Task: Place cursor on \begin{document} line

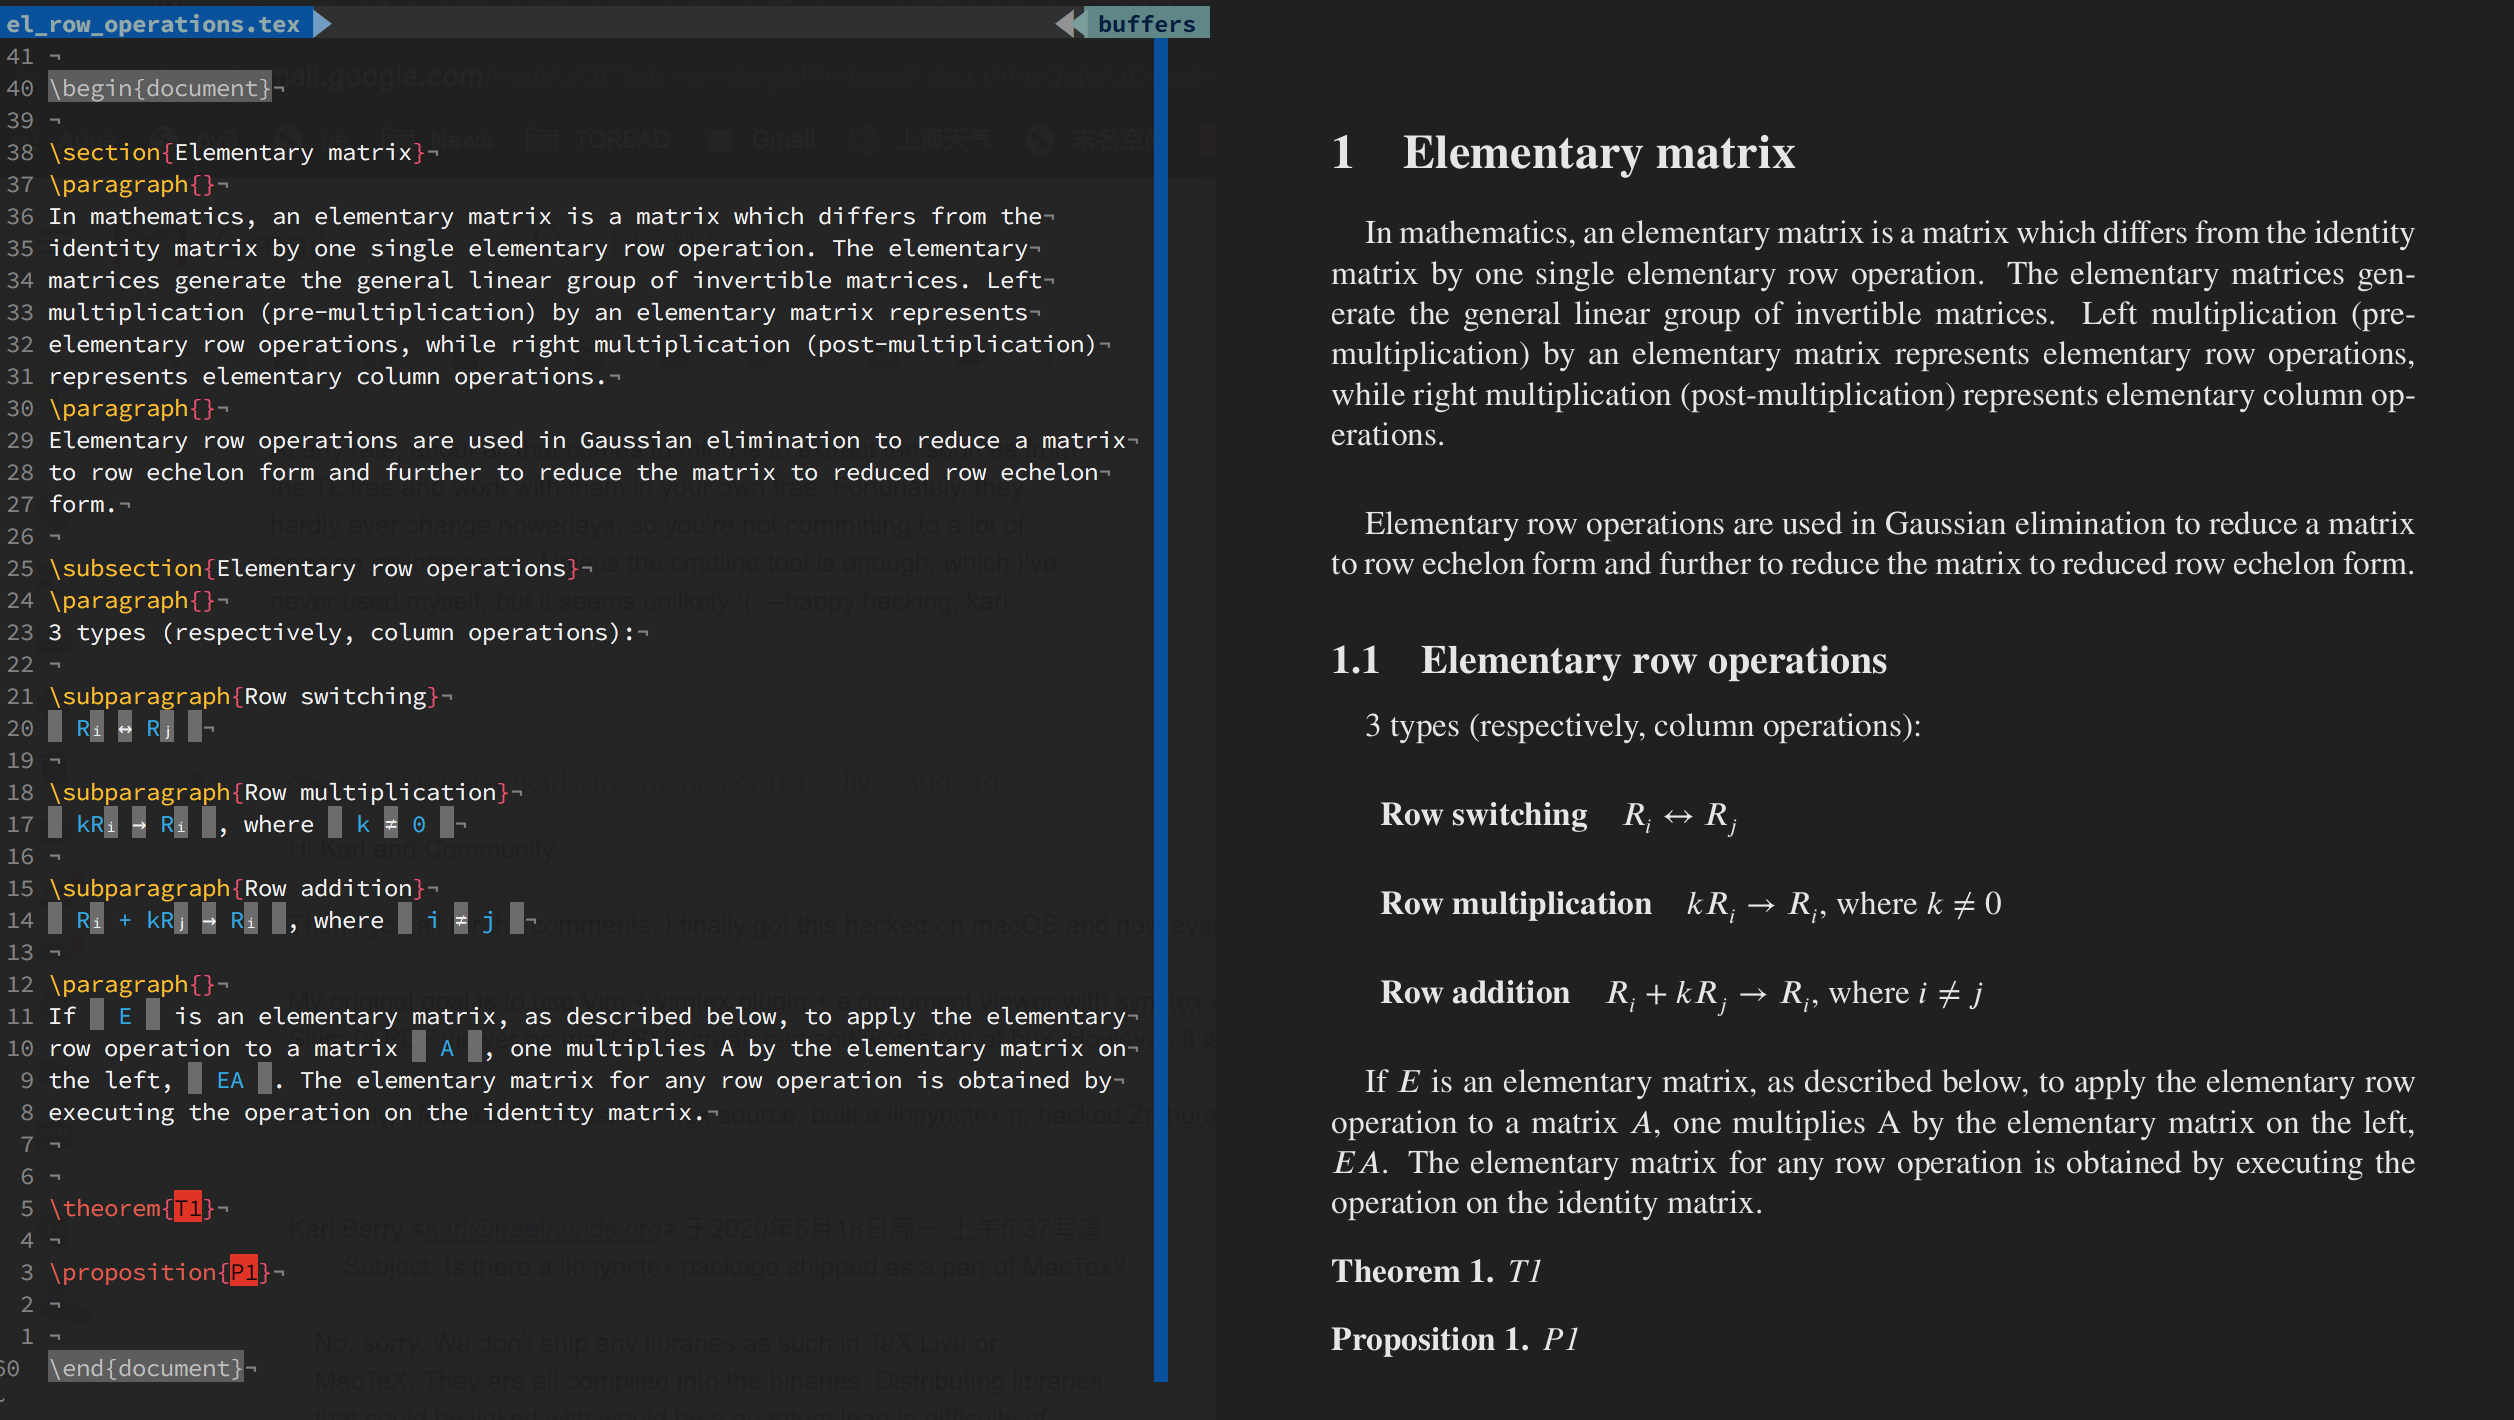Action: click(160, 88)
